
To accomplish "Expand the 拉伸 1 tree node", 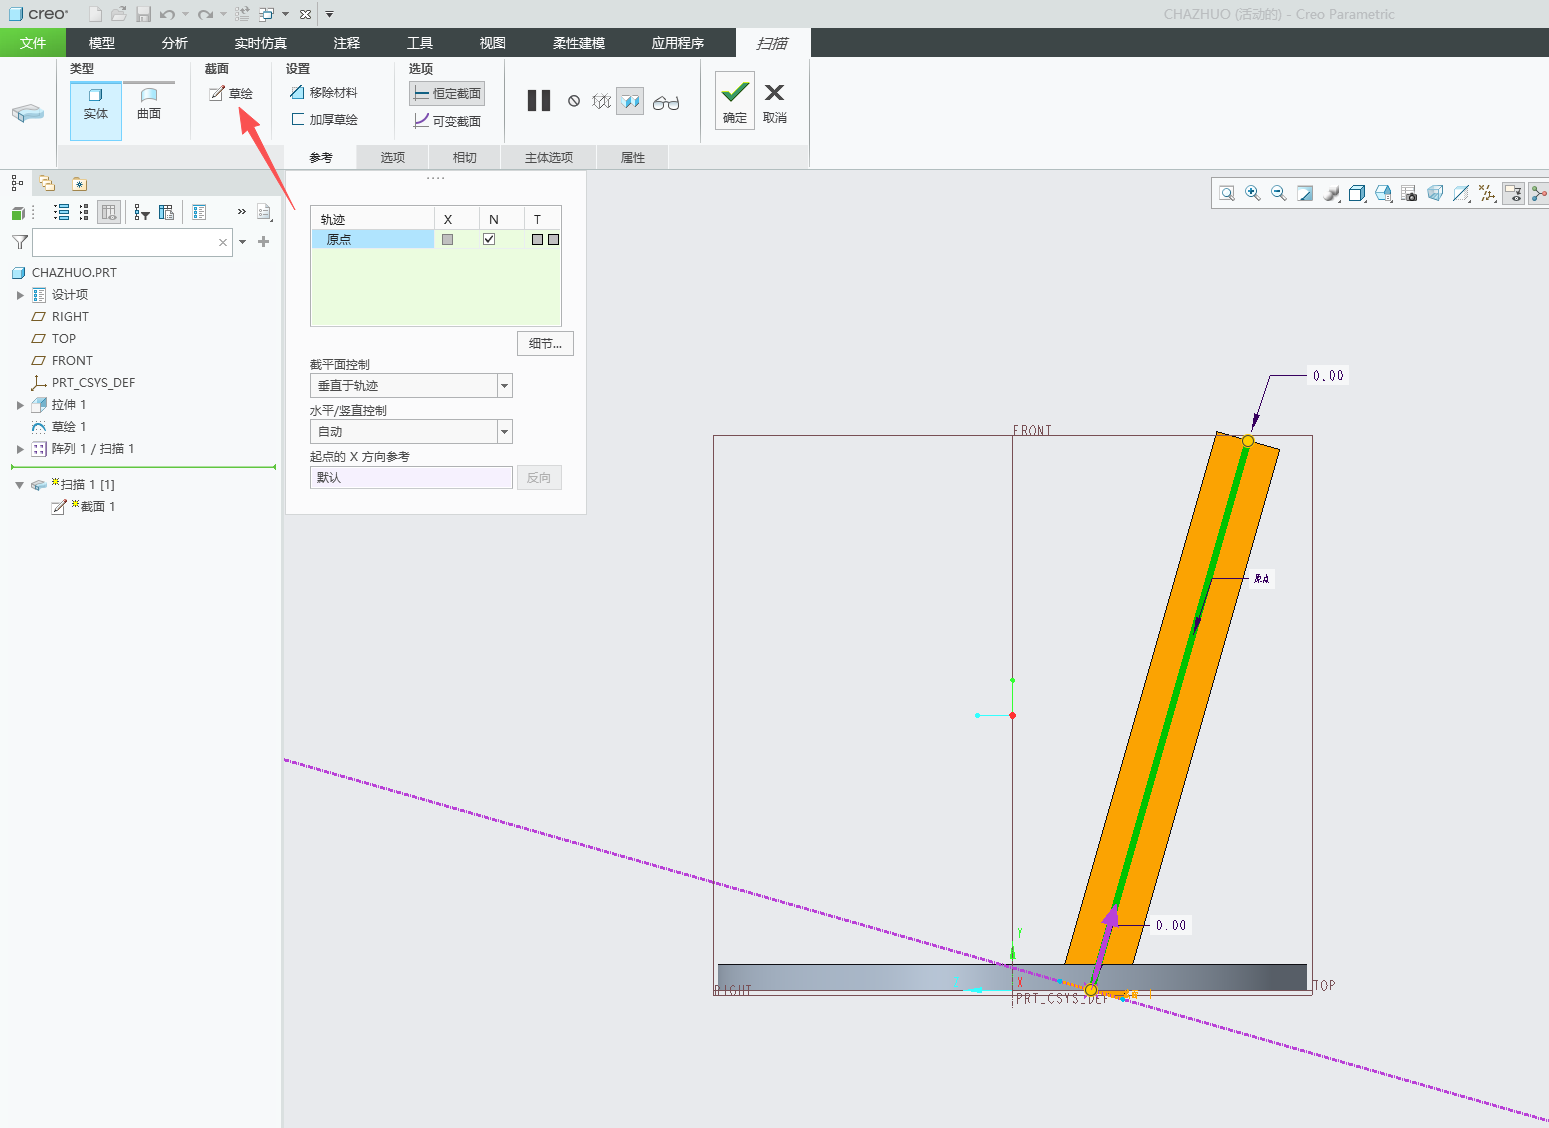I will tap(20, 405).
